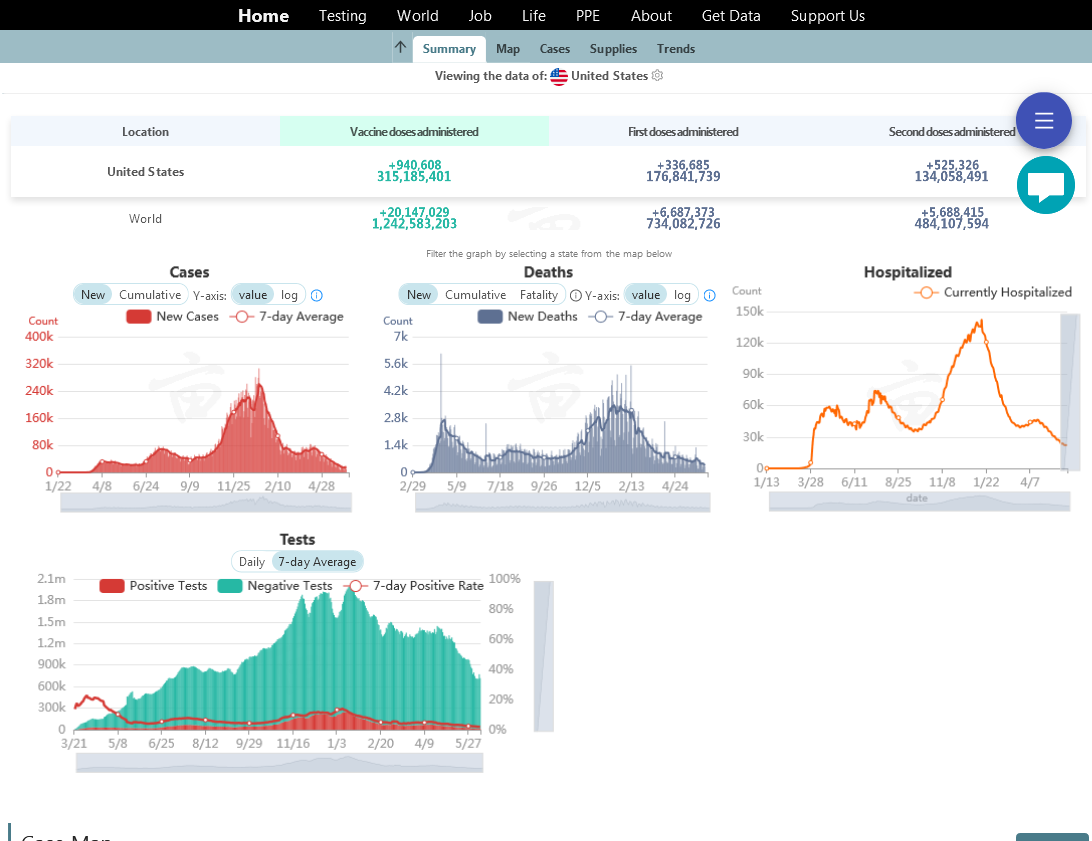Screen dimensions: 1092x841
Task: Click the Cases chart date range slider
Action: tap(206, 503)
